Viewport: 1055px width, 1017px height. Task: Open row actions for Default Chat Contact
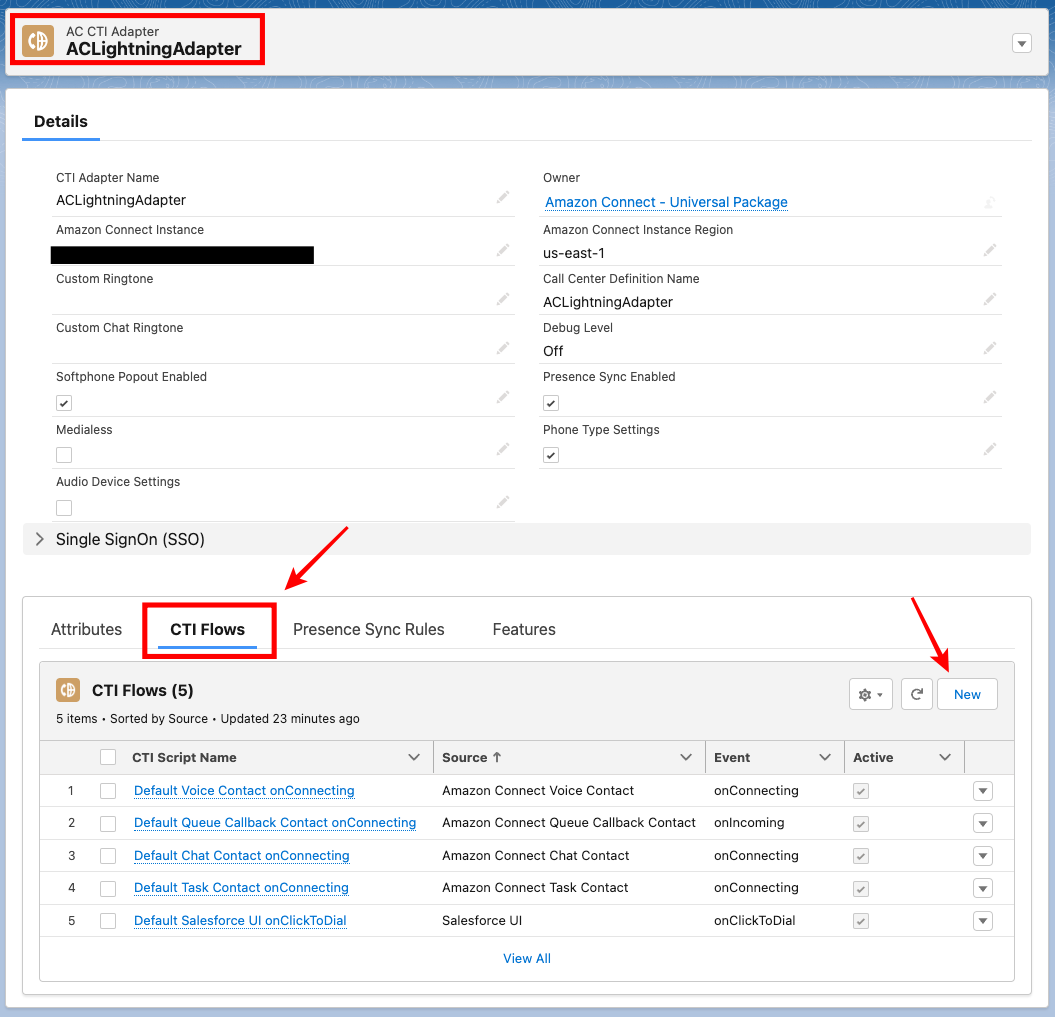[x=982, y=856]
